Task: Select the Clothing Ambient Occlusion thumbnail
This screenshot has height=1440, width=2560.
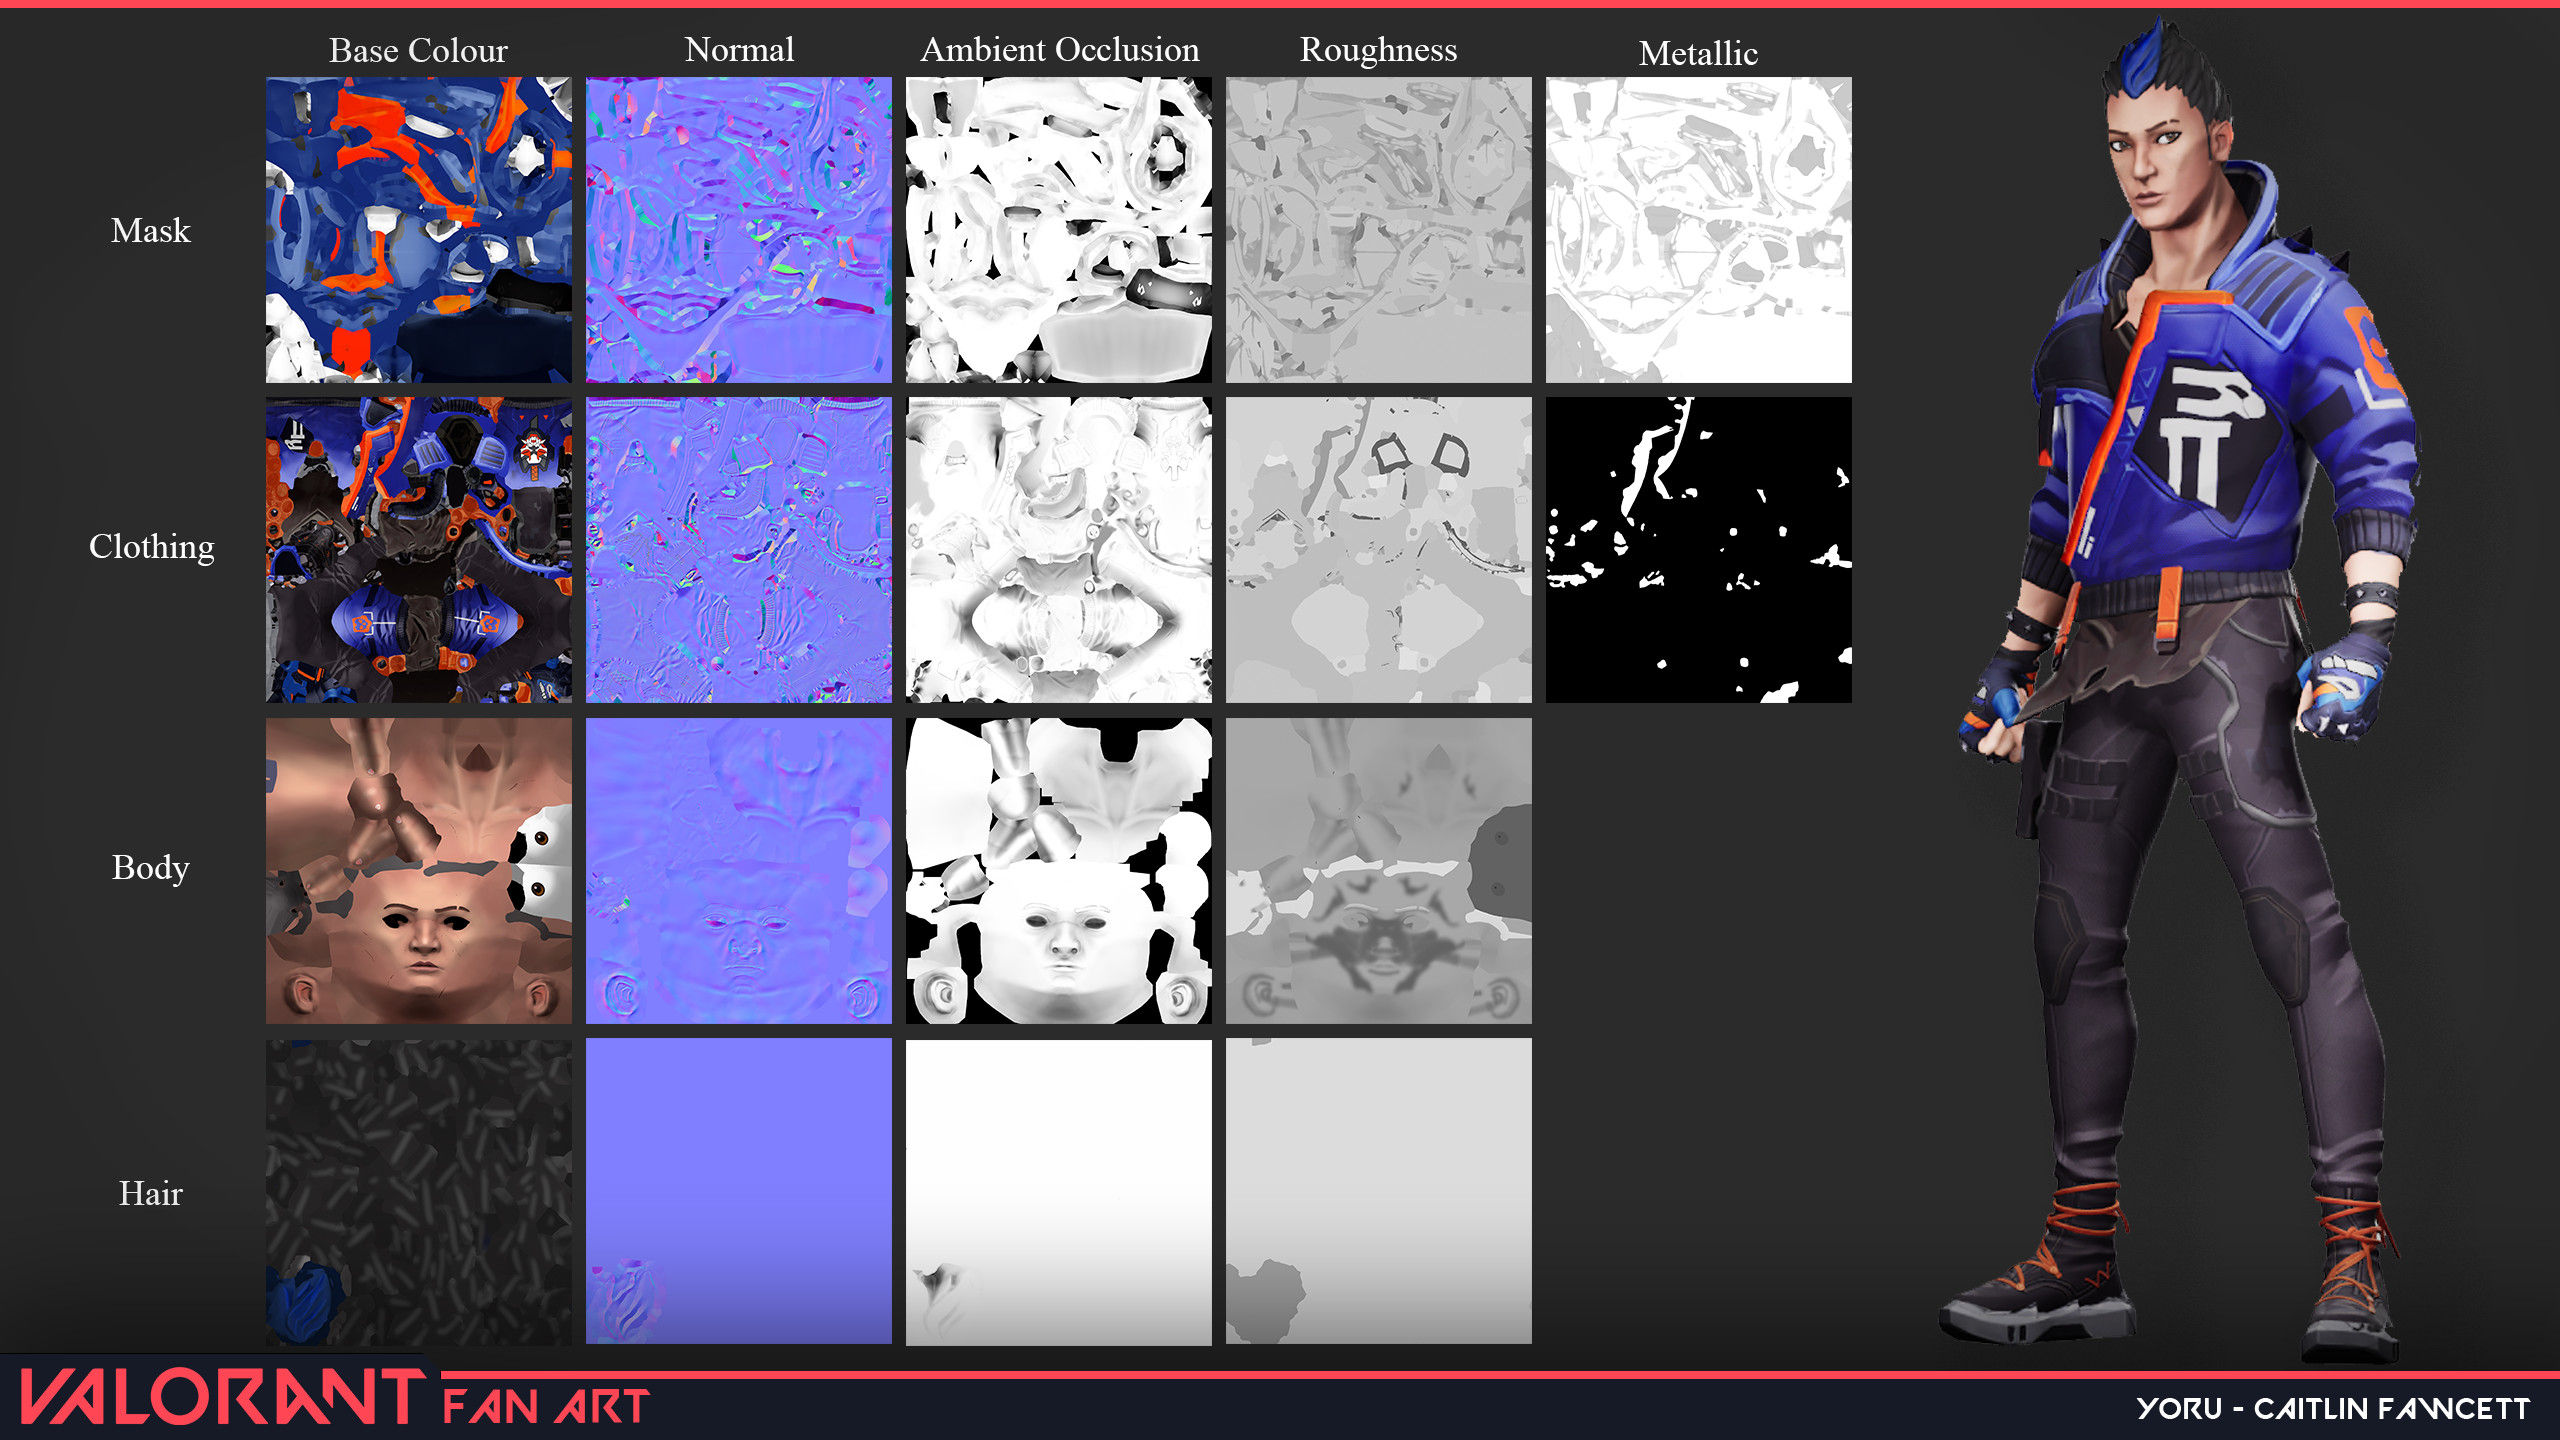Action: click(x=1059, y=550)
